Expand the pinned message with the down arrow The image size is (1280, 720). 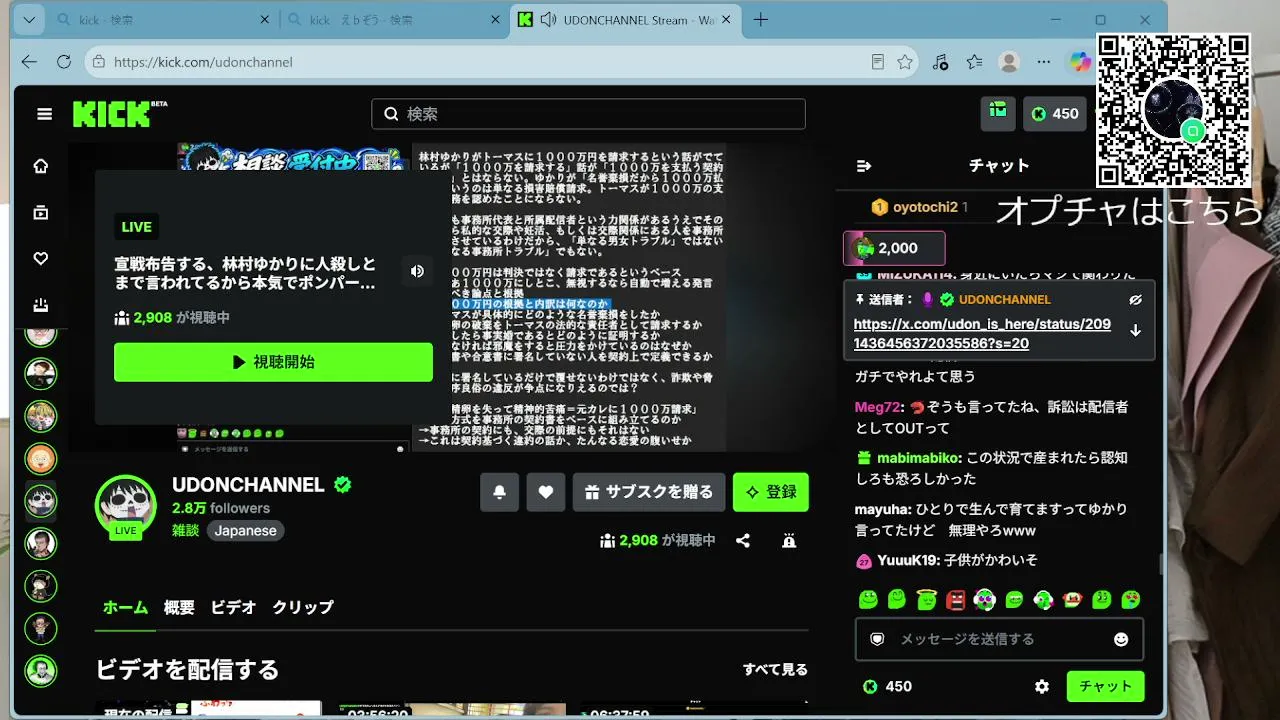(x=1135, y=331)
